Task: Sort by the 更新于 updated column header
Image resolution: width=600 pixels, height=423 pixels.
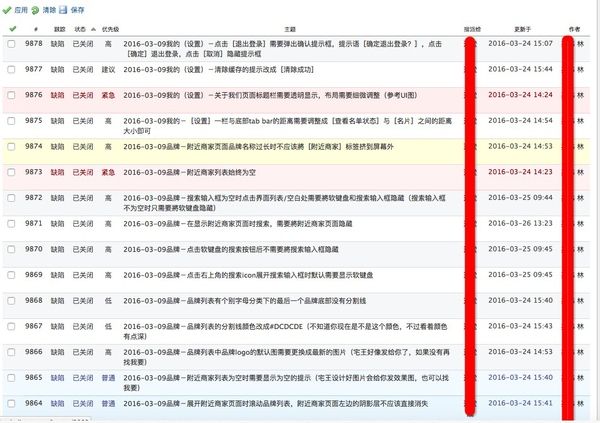Action: 522,29
